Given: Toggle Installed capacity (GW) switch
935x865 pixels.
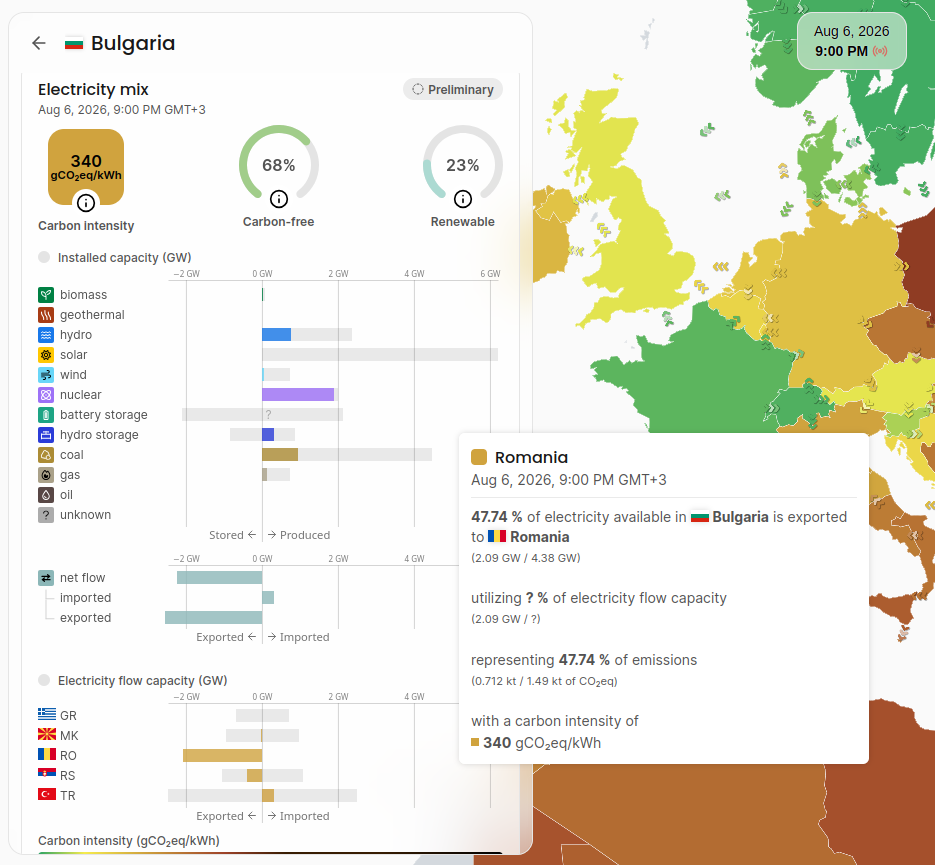Looking at the screenshot, I should coord(44,257).
